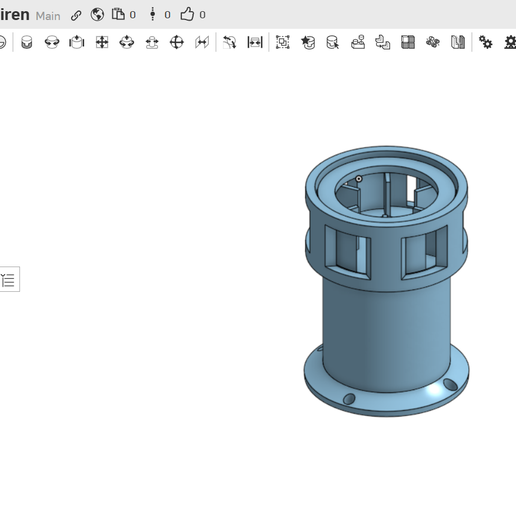This screenshot has height=516, width=516.
Task: Open the instance list panel icon
Action: point(8,279)
